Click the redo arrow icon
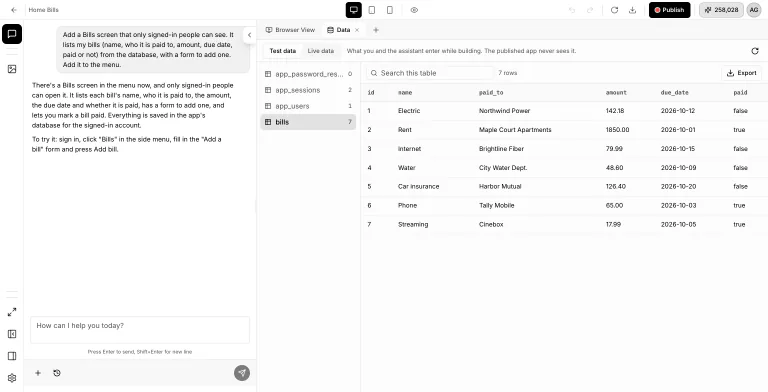Viewport: 768px width, 392px height. tap(590, 10)
